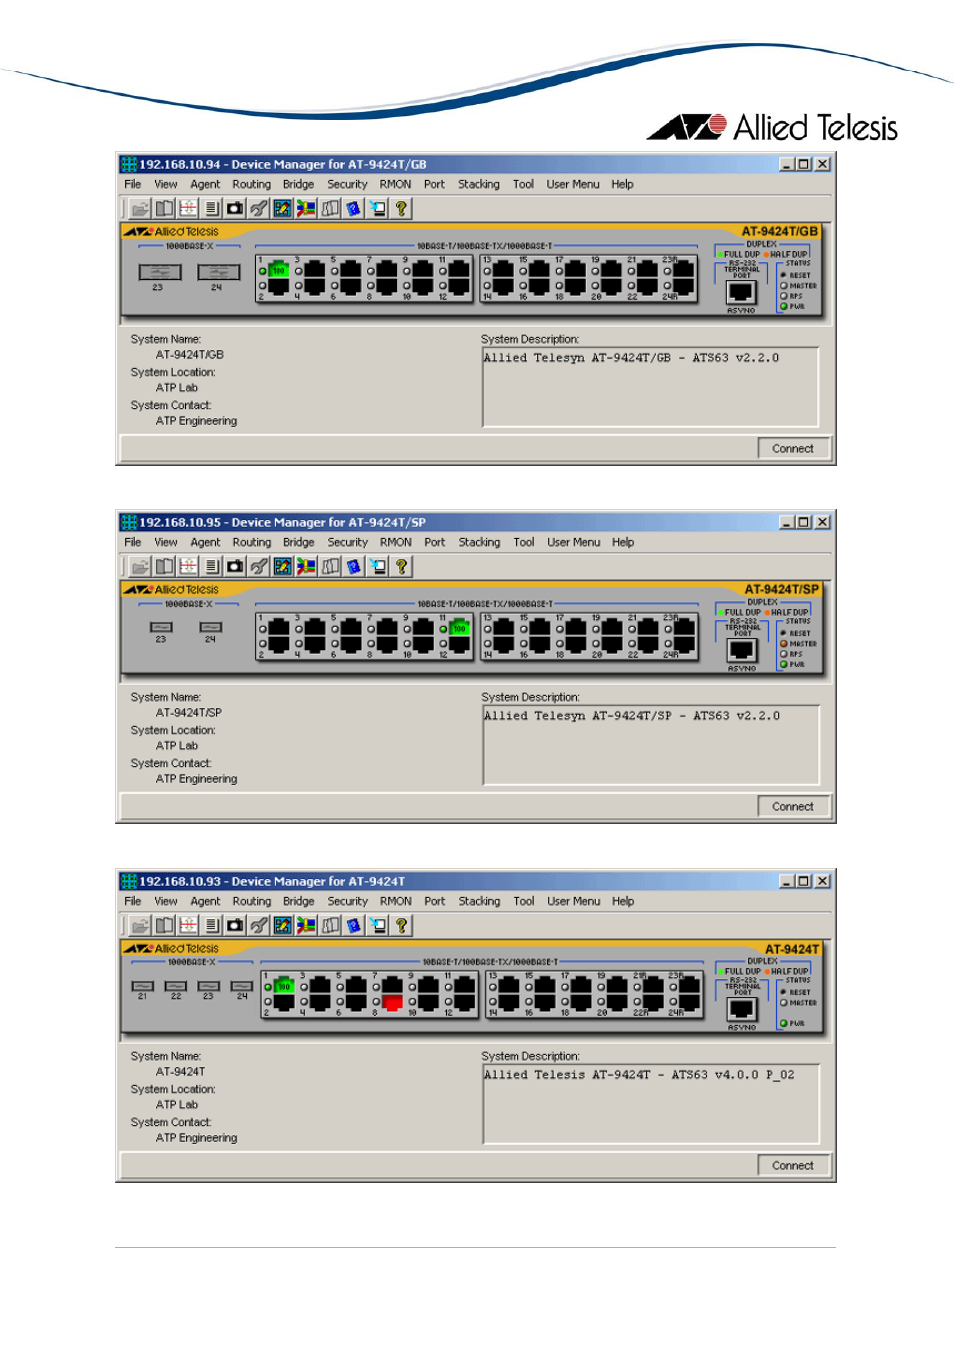This screenshot has height=1350, width=954.
Task: Click the yellow question-mark icon in 192.168.10.93 window
Action: point(401,926)
